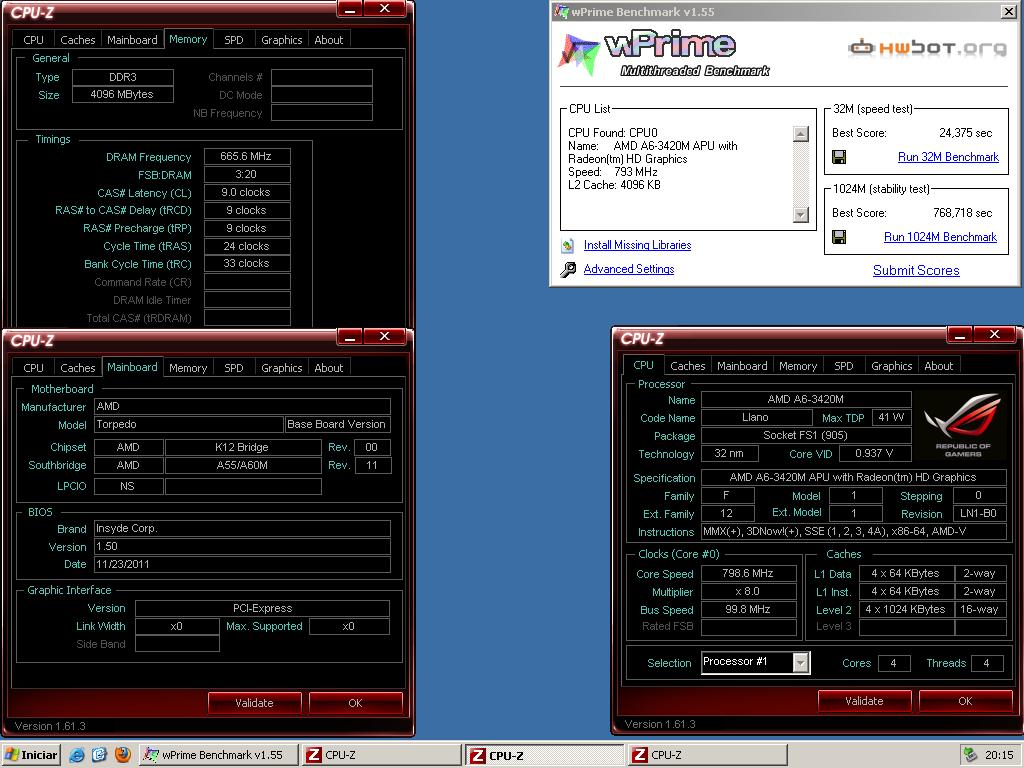Screen dimensions: 1024x768
Task: Open Graphics tab in Memory window
Action: click(281, 40)
